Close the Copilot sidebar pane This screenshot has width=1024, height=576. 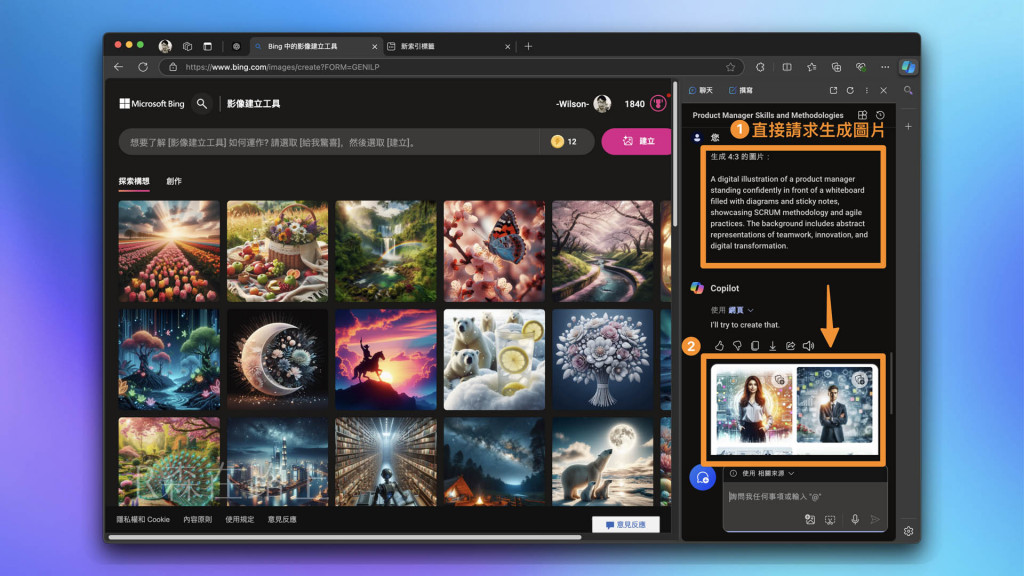click(x=884, y=90)
